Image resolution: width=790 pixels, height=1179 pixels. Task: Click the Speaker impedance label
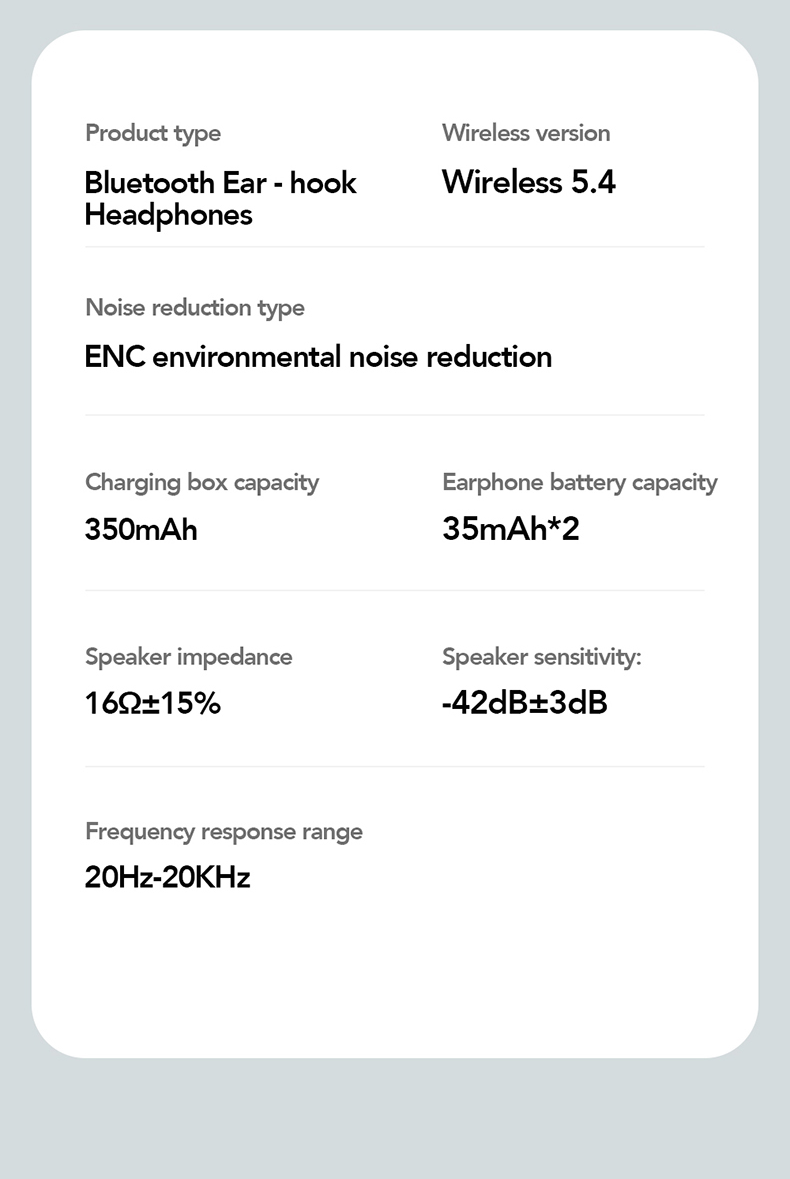pos(189,657)
